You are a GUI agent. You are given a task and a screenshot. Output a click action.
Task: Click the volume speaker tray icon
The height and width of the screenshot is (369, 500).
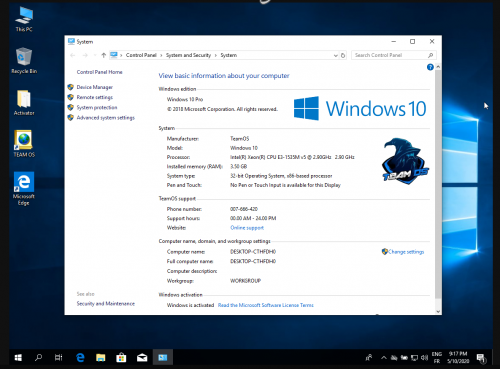(x=424, y=358)
